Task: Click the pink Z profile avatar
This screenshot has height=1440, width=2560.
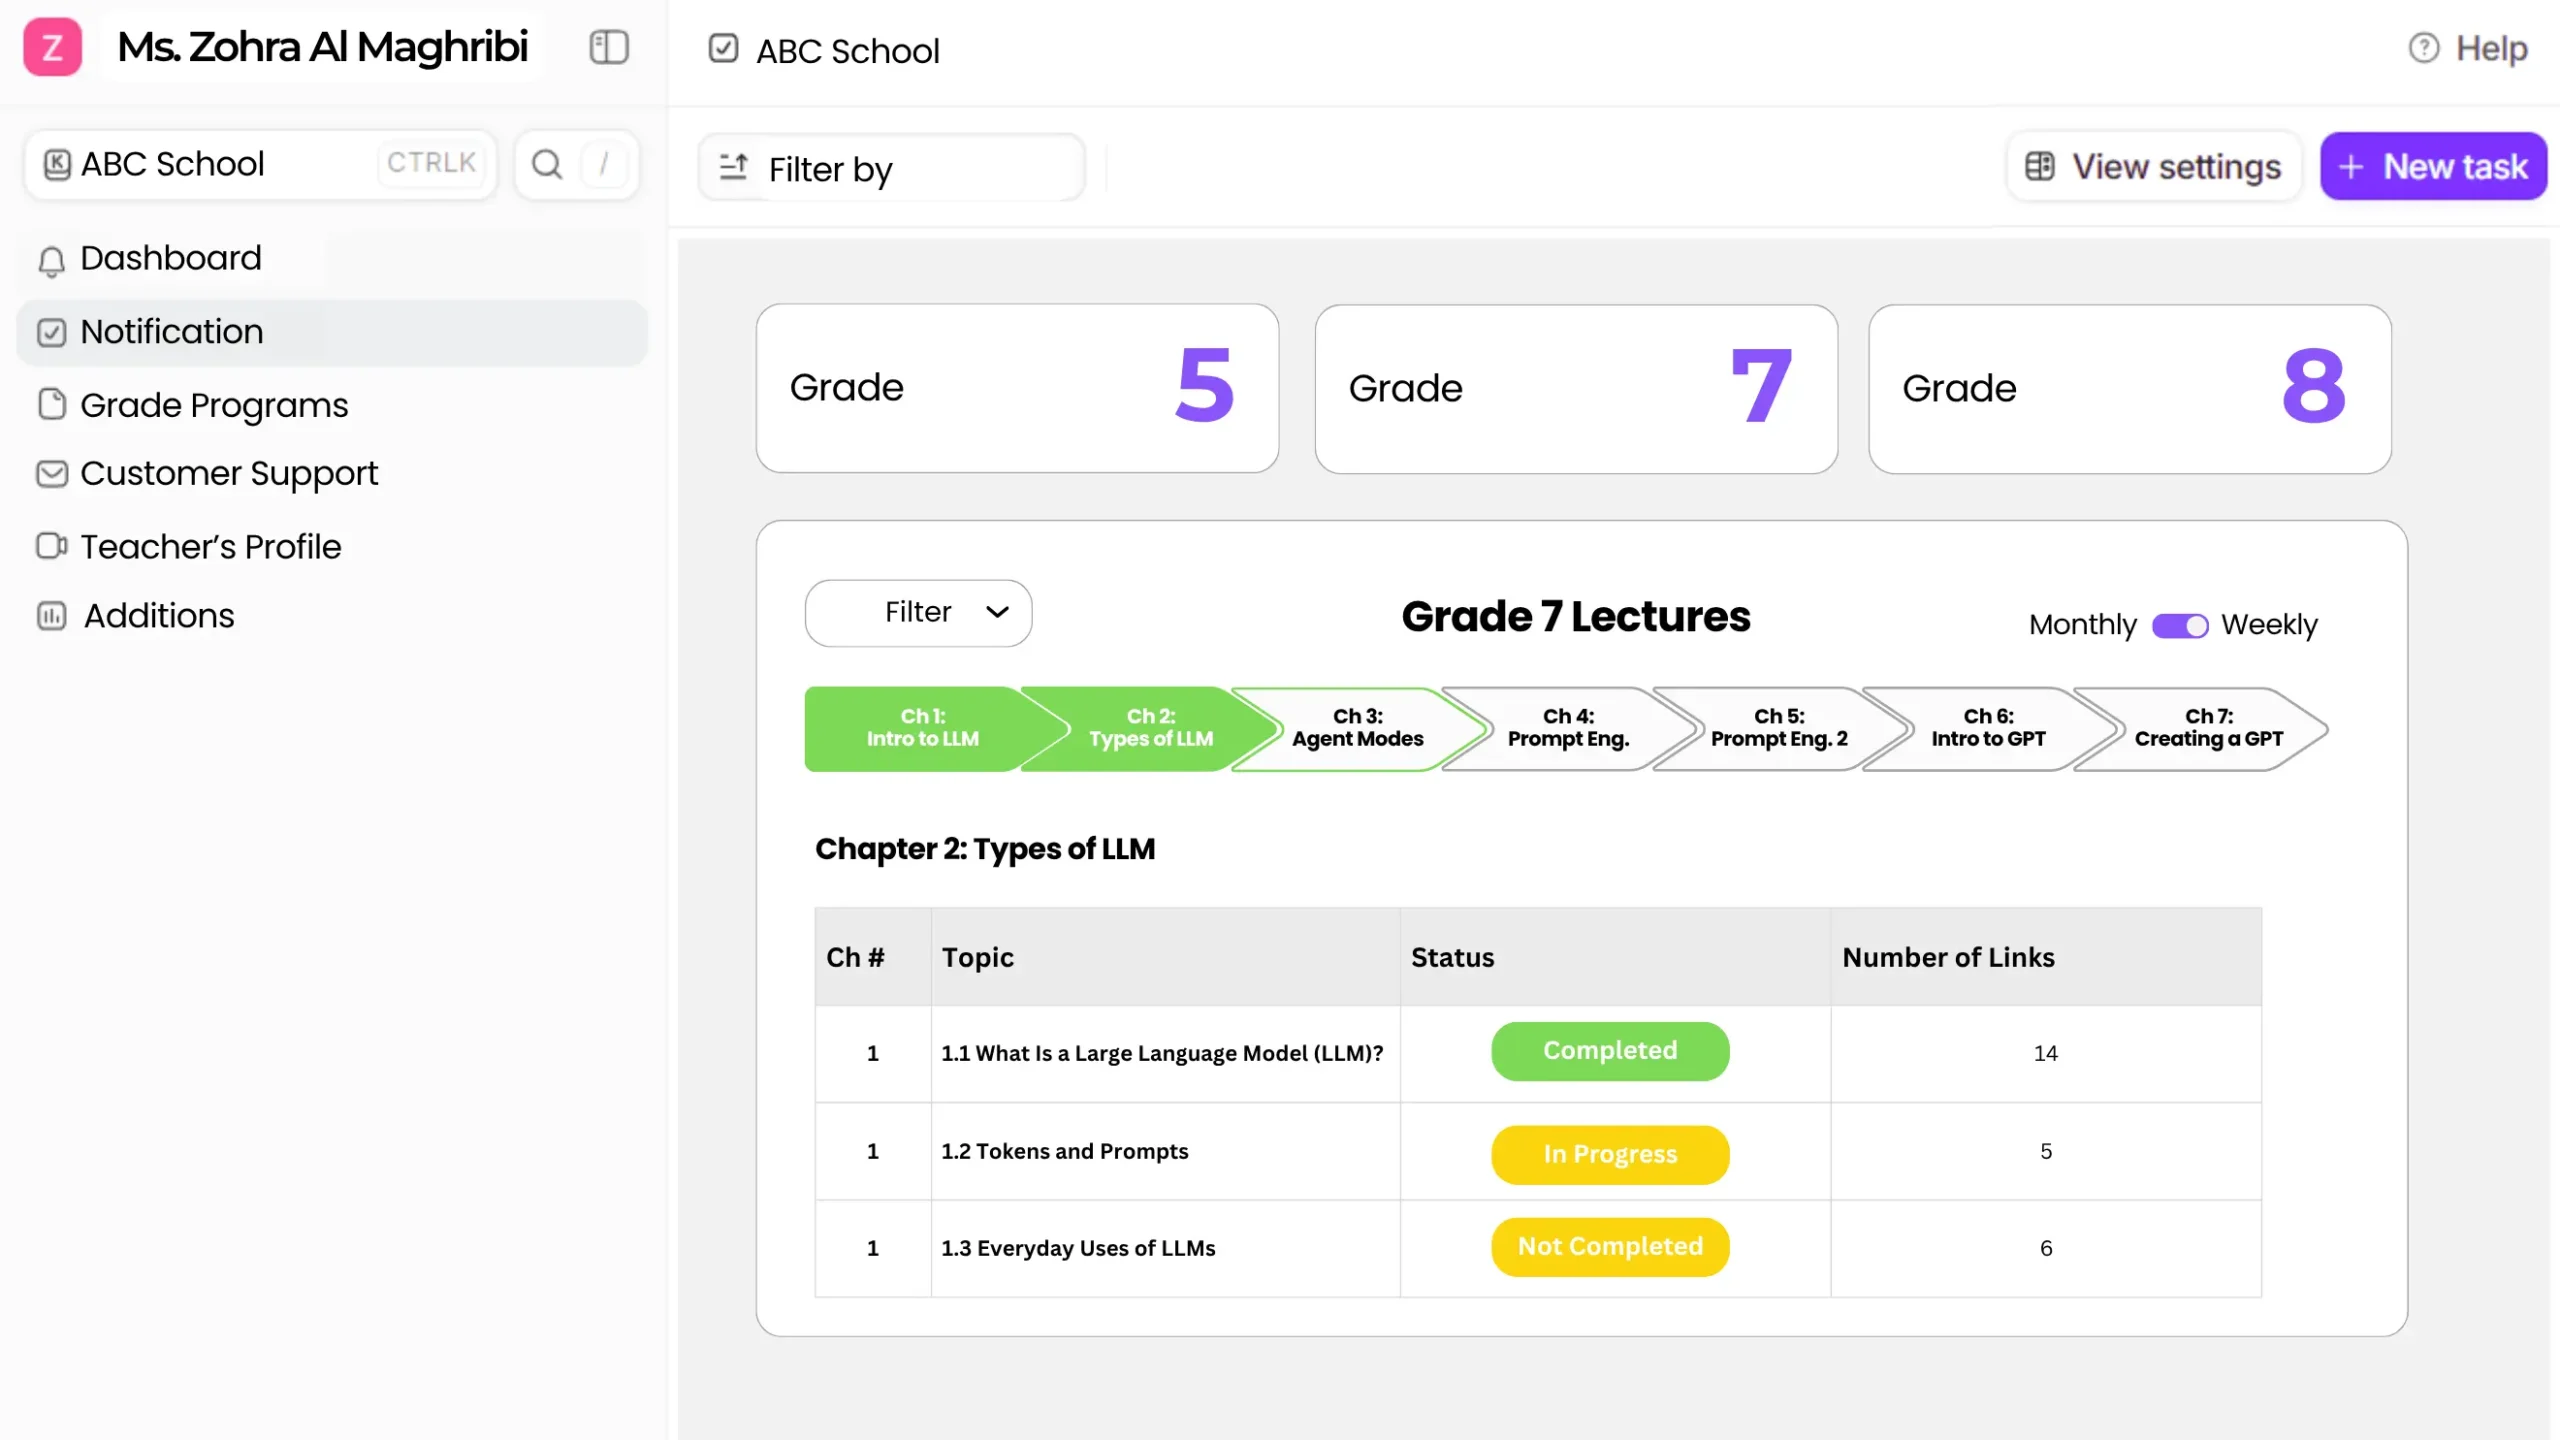Action: coord(52,47)
